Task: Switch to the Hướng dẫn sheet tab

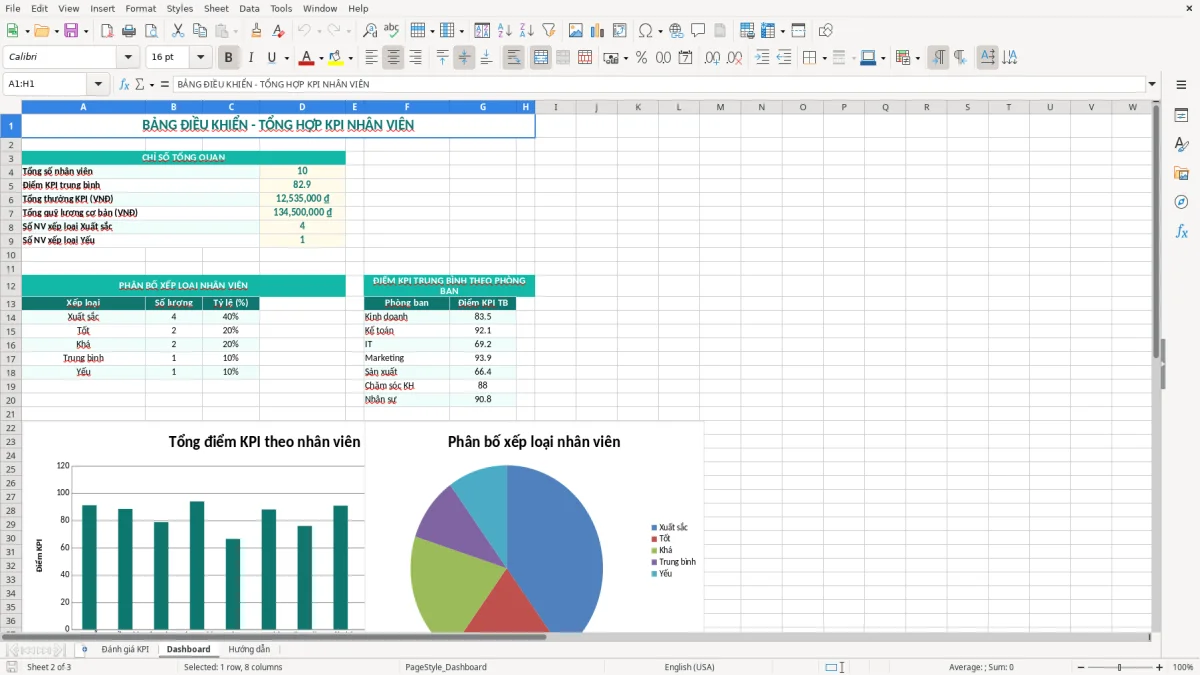Action: (x=249, y=649)
